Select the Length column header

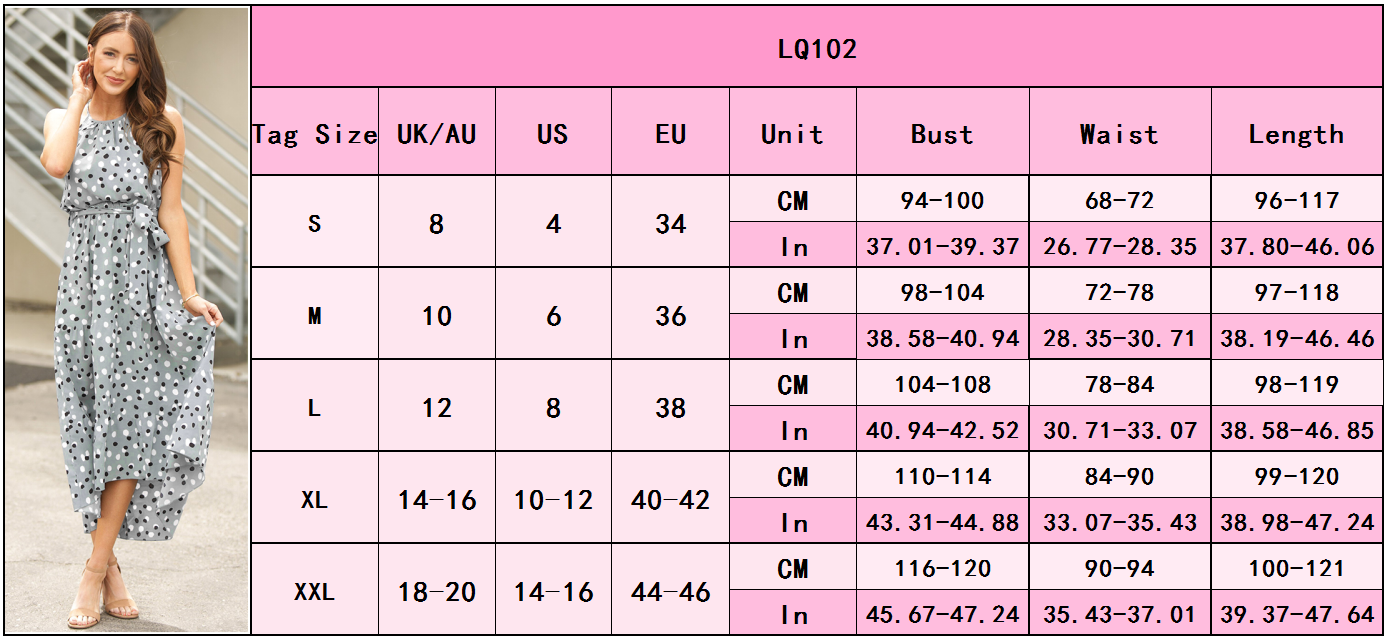click(1296, 134)
